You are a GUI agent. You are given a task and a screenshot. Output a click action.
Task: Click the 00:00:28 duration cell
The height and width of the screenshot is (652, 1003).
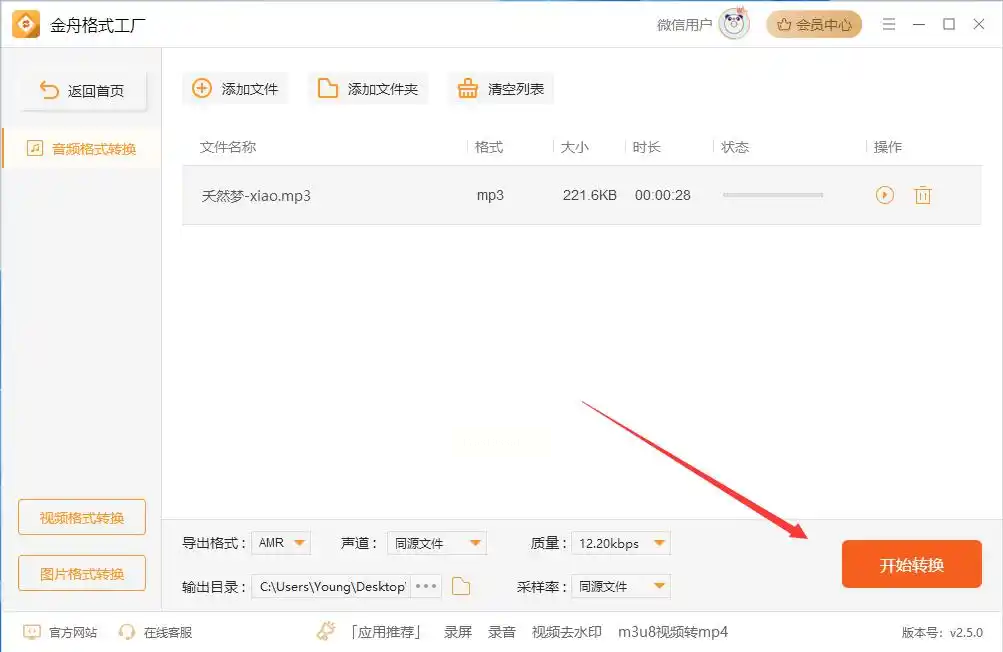(x=663, y=195)
